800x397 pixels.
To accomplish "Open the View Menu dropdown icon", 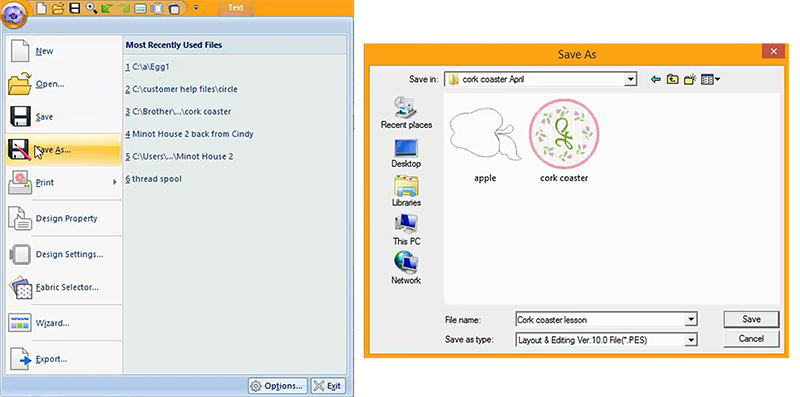I will click(710, 79).
